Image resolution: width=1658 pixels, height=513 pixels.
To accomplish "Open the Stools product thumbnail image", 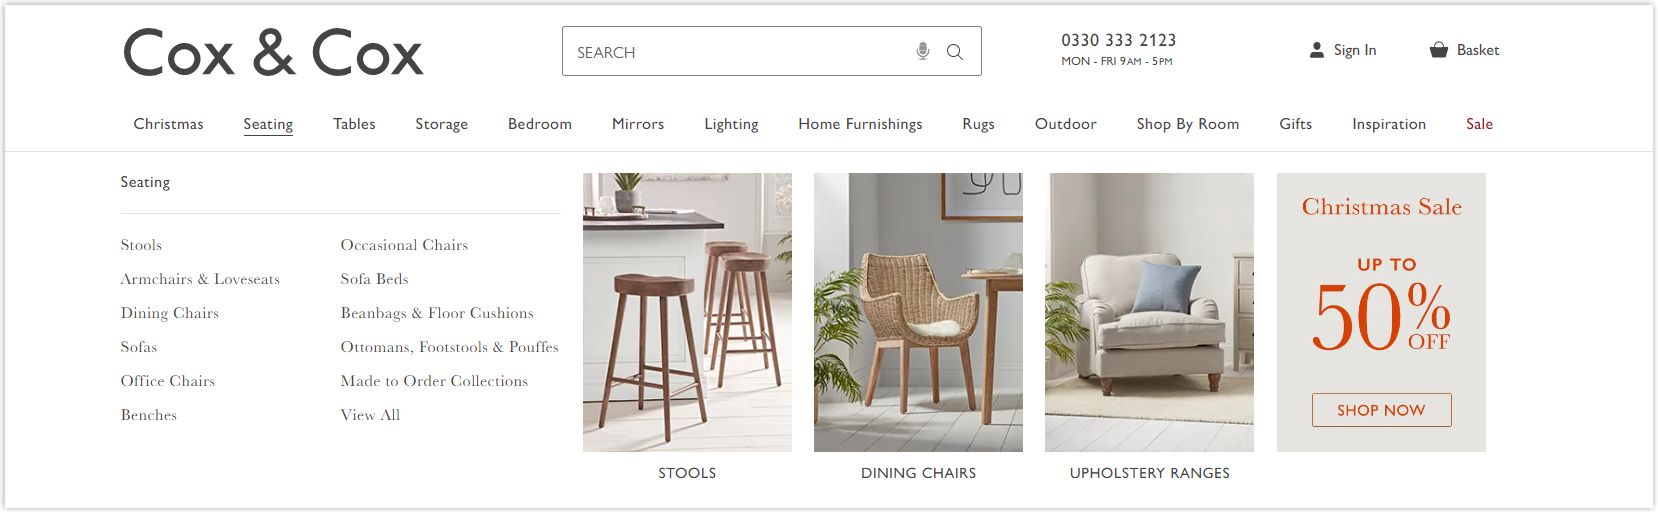I will 687,312.
